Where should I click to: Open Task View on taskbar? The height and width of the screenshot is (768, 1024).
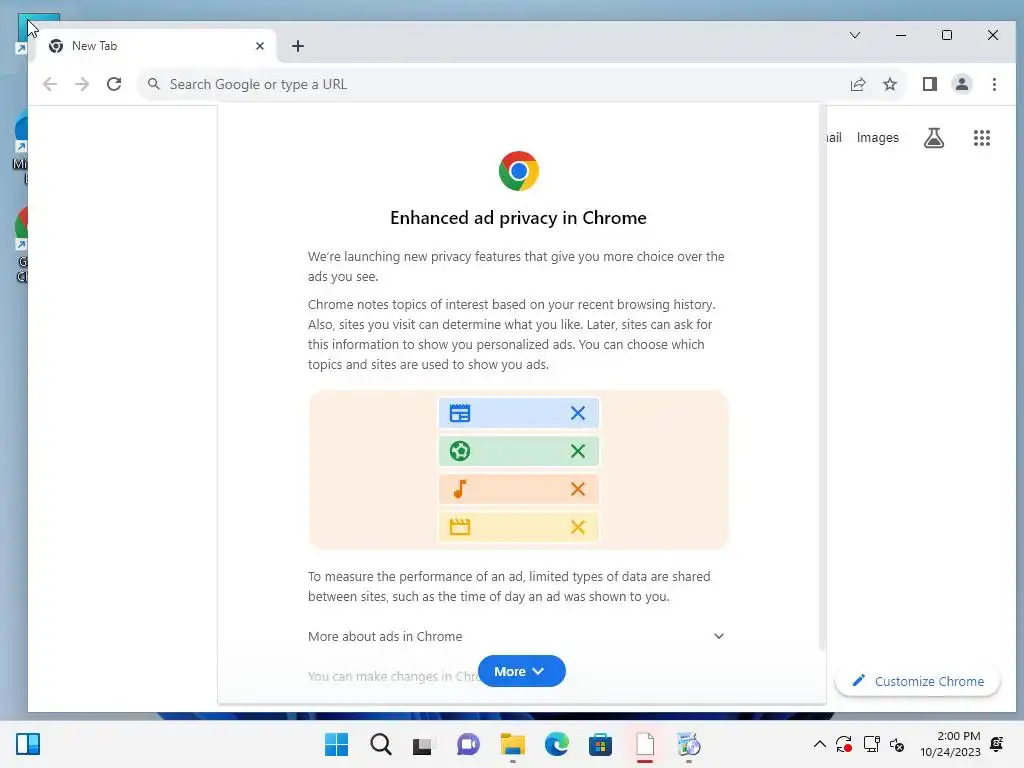click(x=423, y=744)
